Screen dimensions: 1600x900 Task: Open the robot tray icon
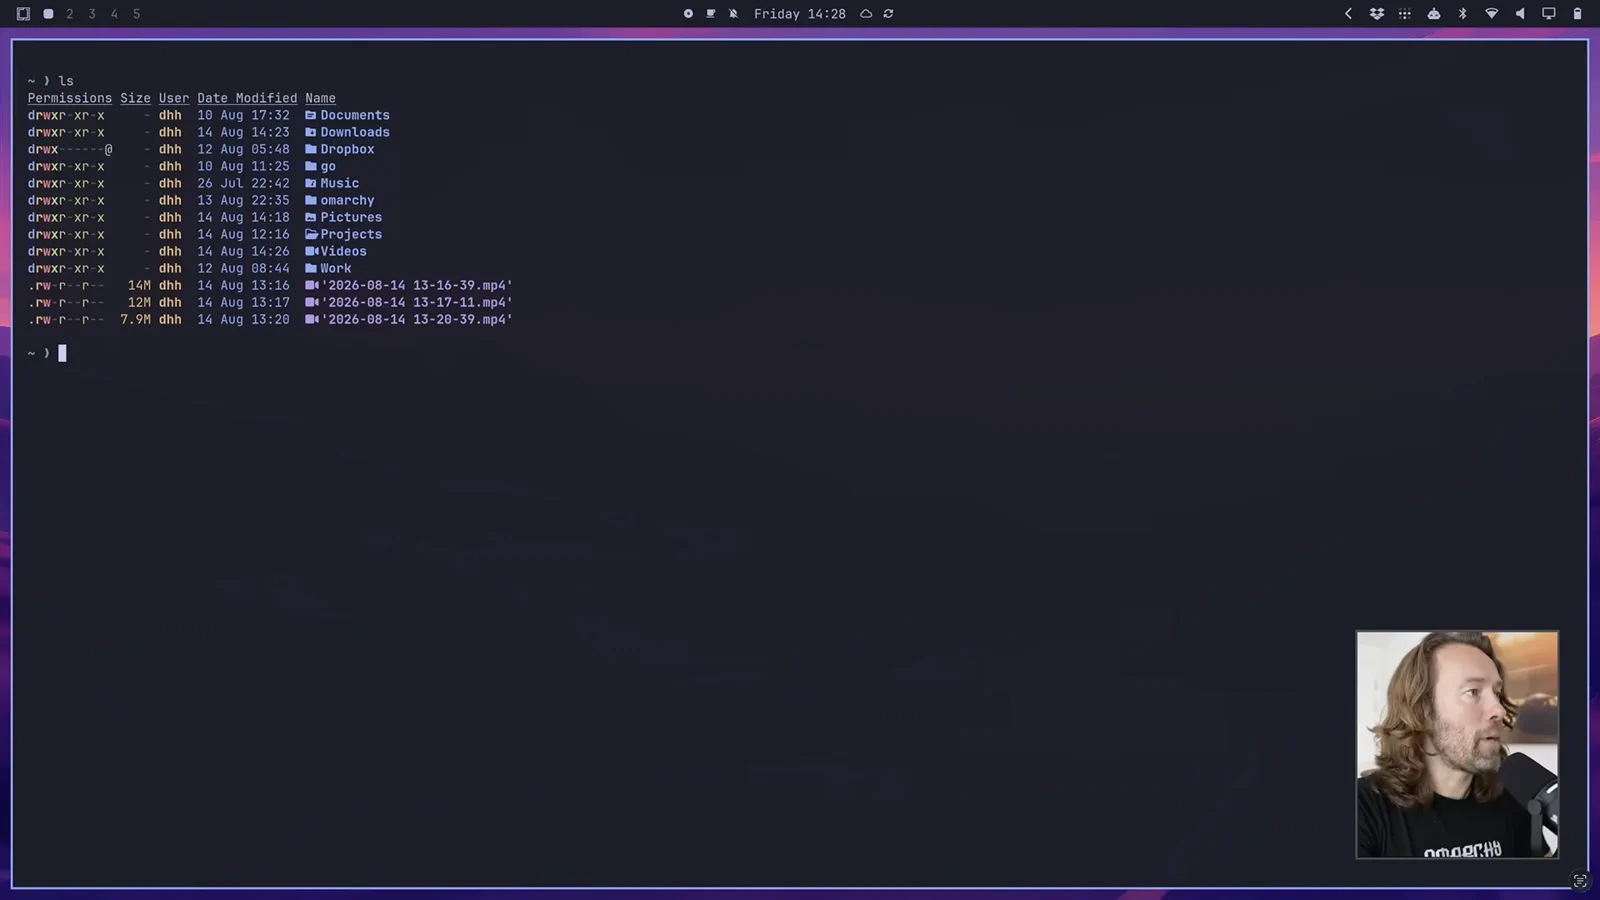(1434, 14)
